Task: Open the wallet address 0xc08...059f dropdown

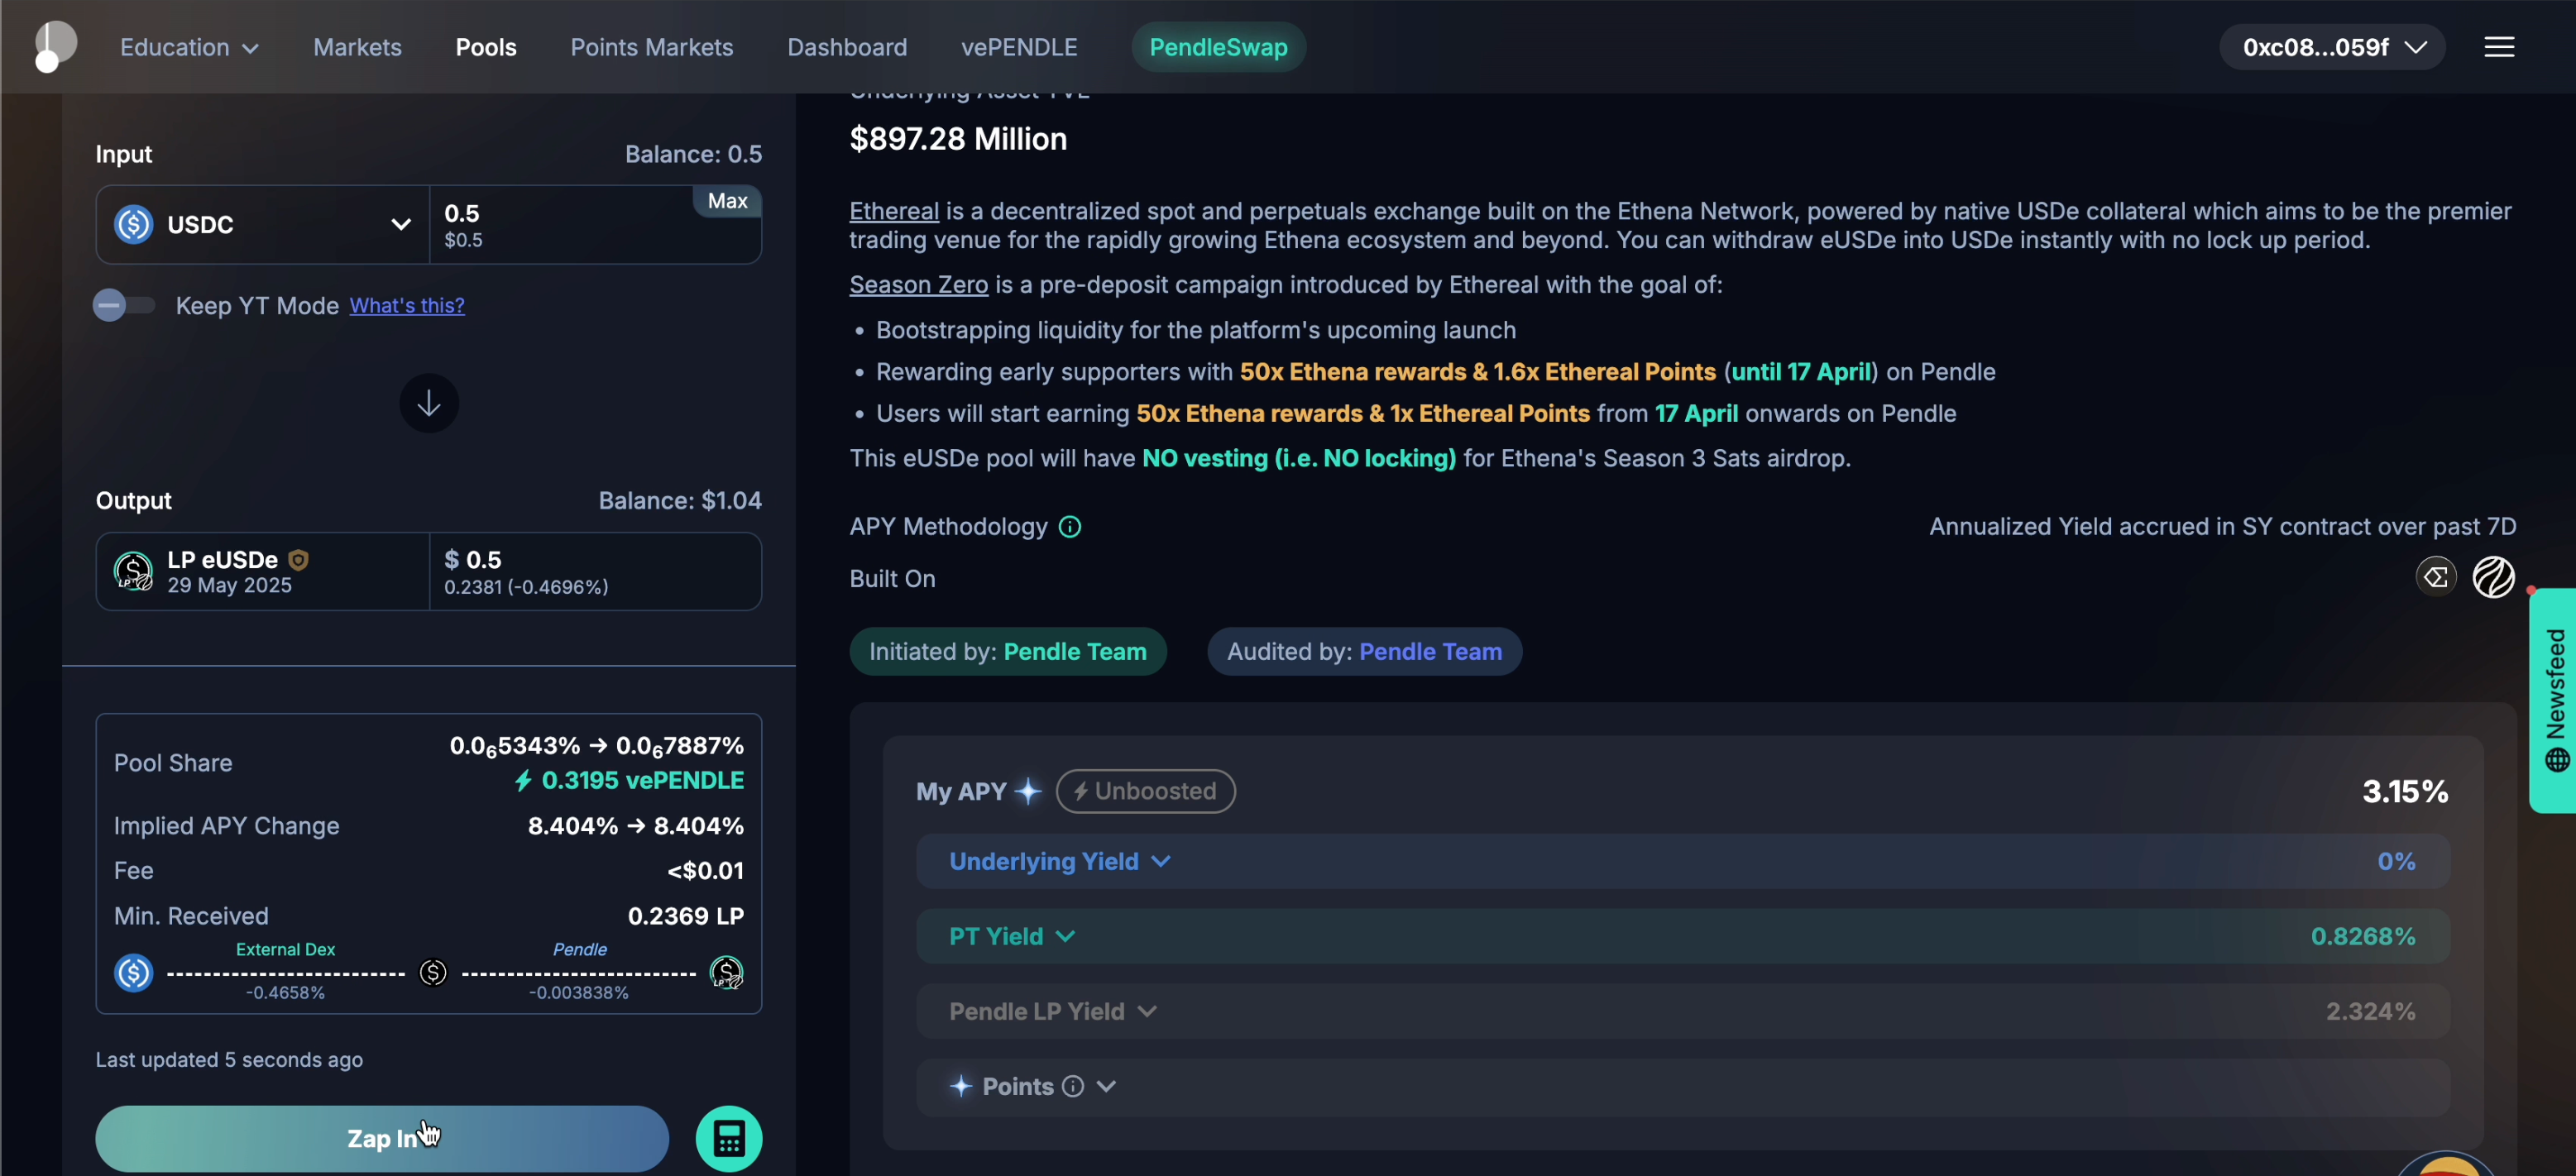Action: (x=2332, y=47)
